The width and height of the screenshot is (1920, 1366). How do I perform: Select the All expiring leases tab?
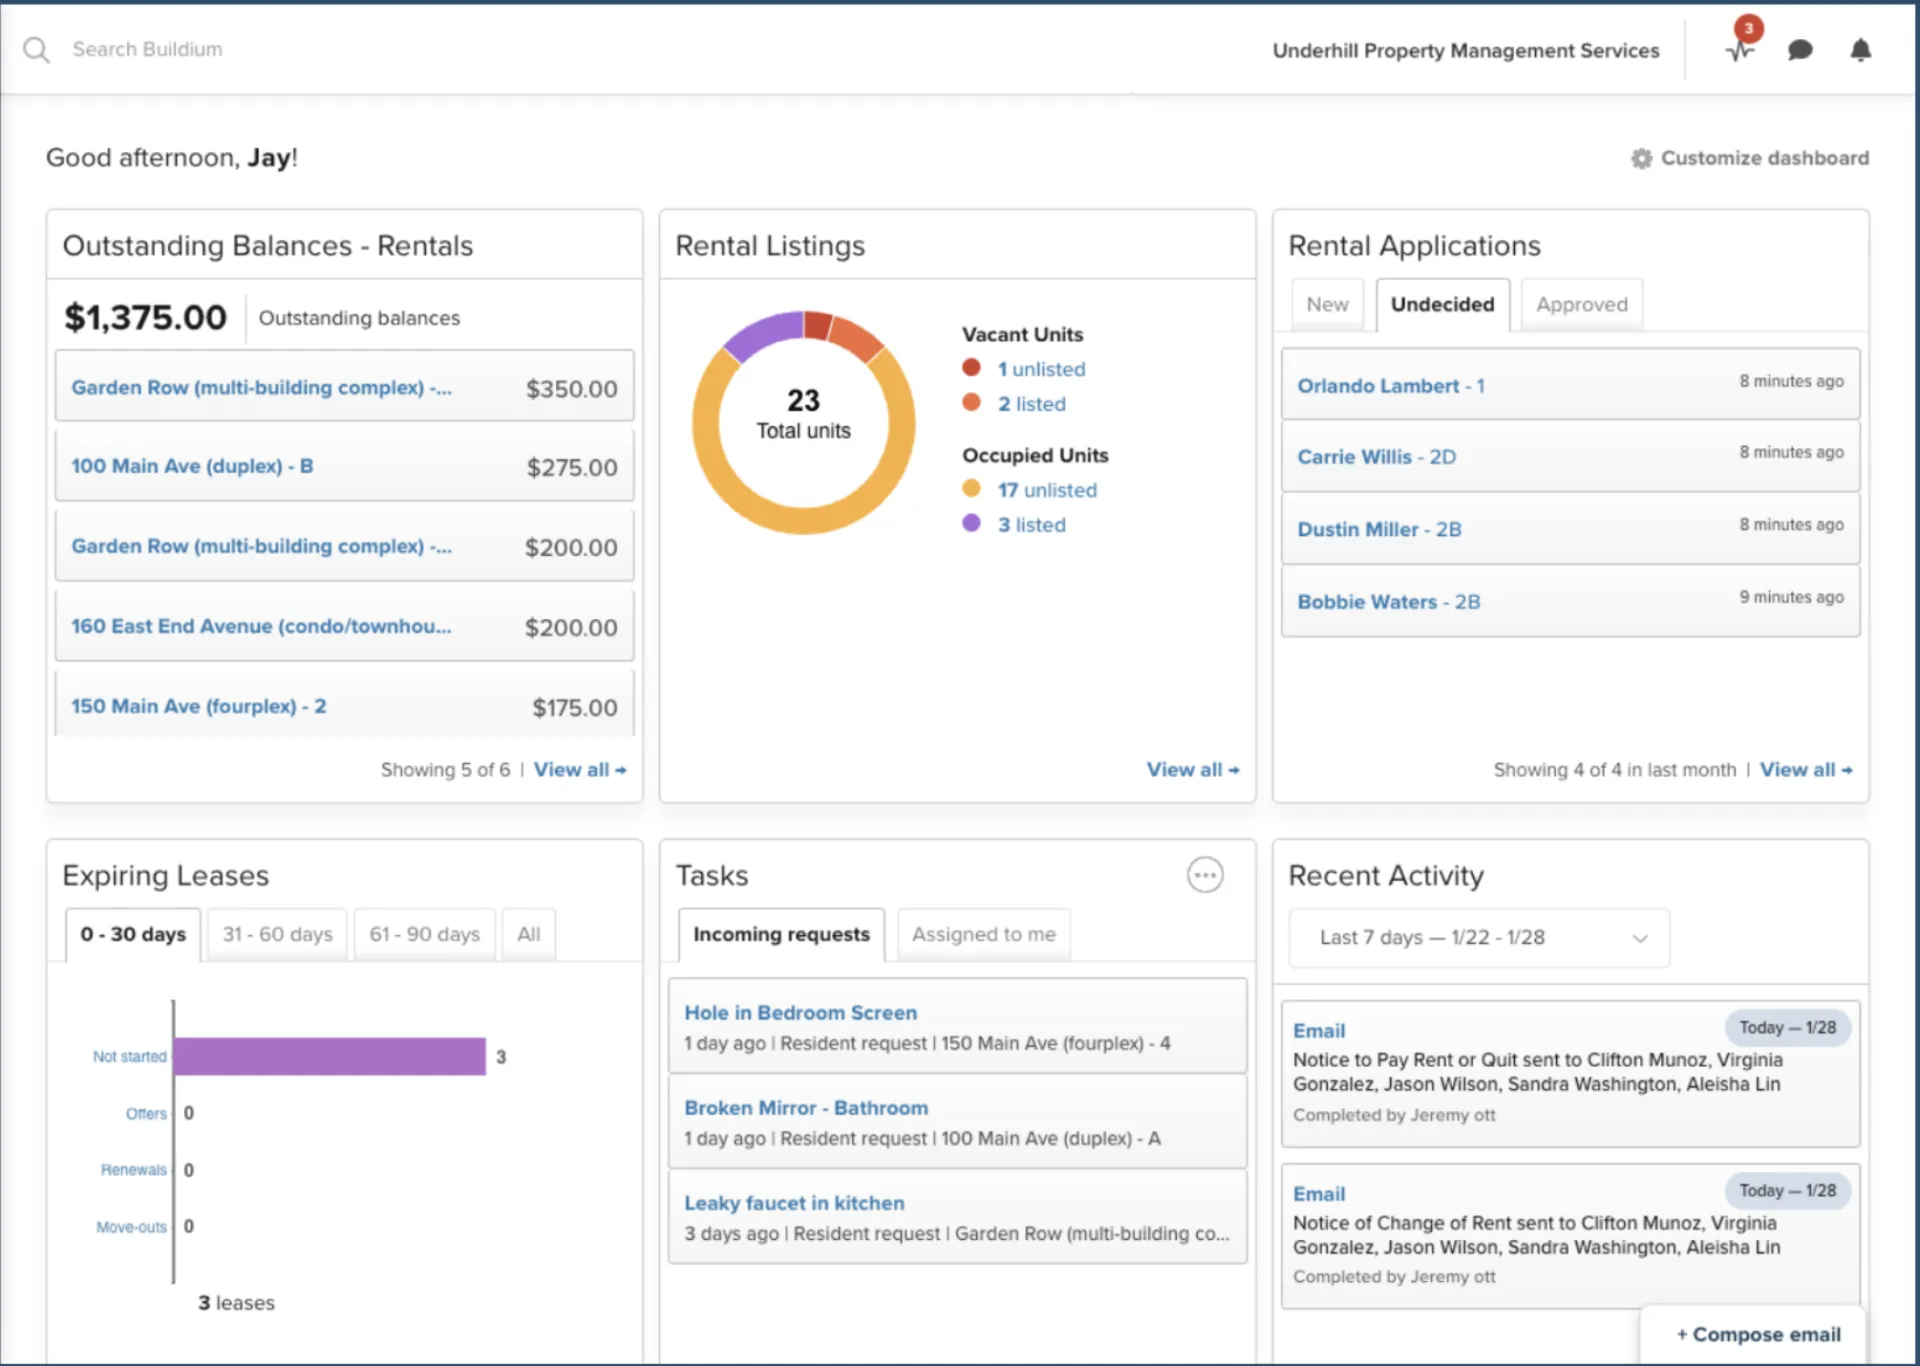[528, 934]
